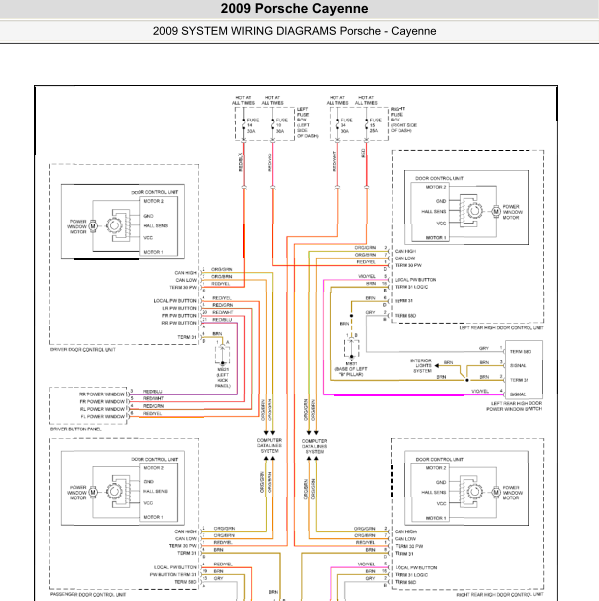Click the vertical "RED/BLK" wire label
This screenshot has width=599, height=601.
(241, 162)
